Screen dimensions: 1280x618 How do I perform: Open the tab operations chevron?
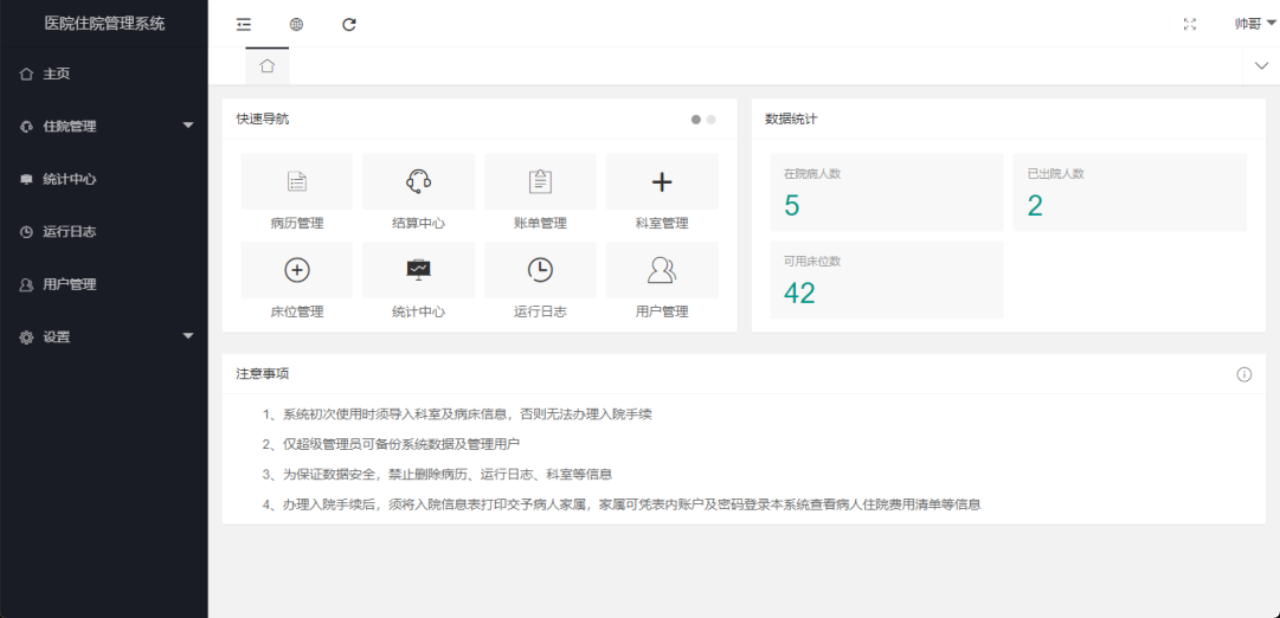(1261, 66)
